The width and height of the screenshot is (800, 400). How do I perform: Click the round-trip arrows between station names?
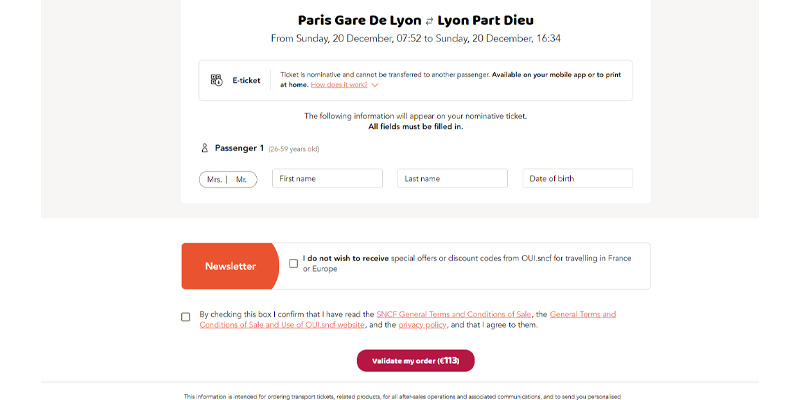pyautogui.click(x=429, y=21)
